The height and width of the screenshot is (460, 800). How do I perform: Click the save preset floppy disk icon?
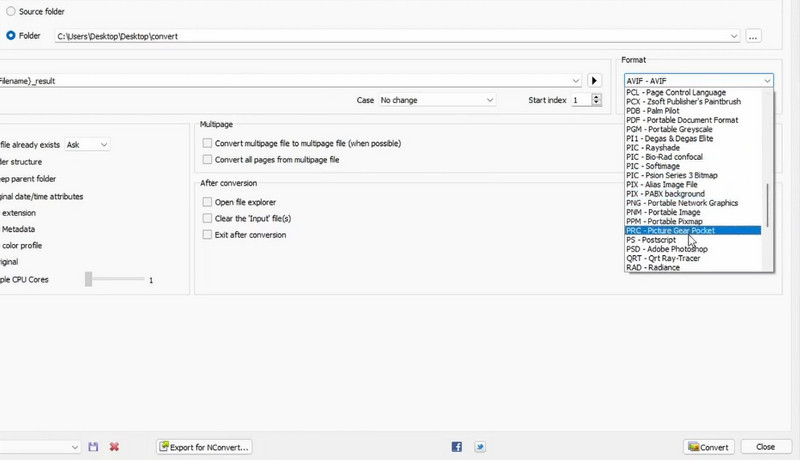coord(93,447)
